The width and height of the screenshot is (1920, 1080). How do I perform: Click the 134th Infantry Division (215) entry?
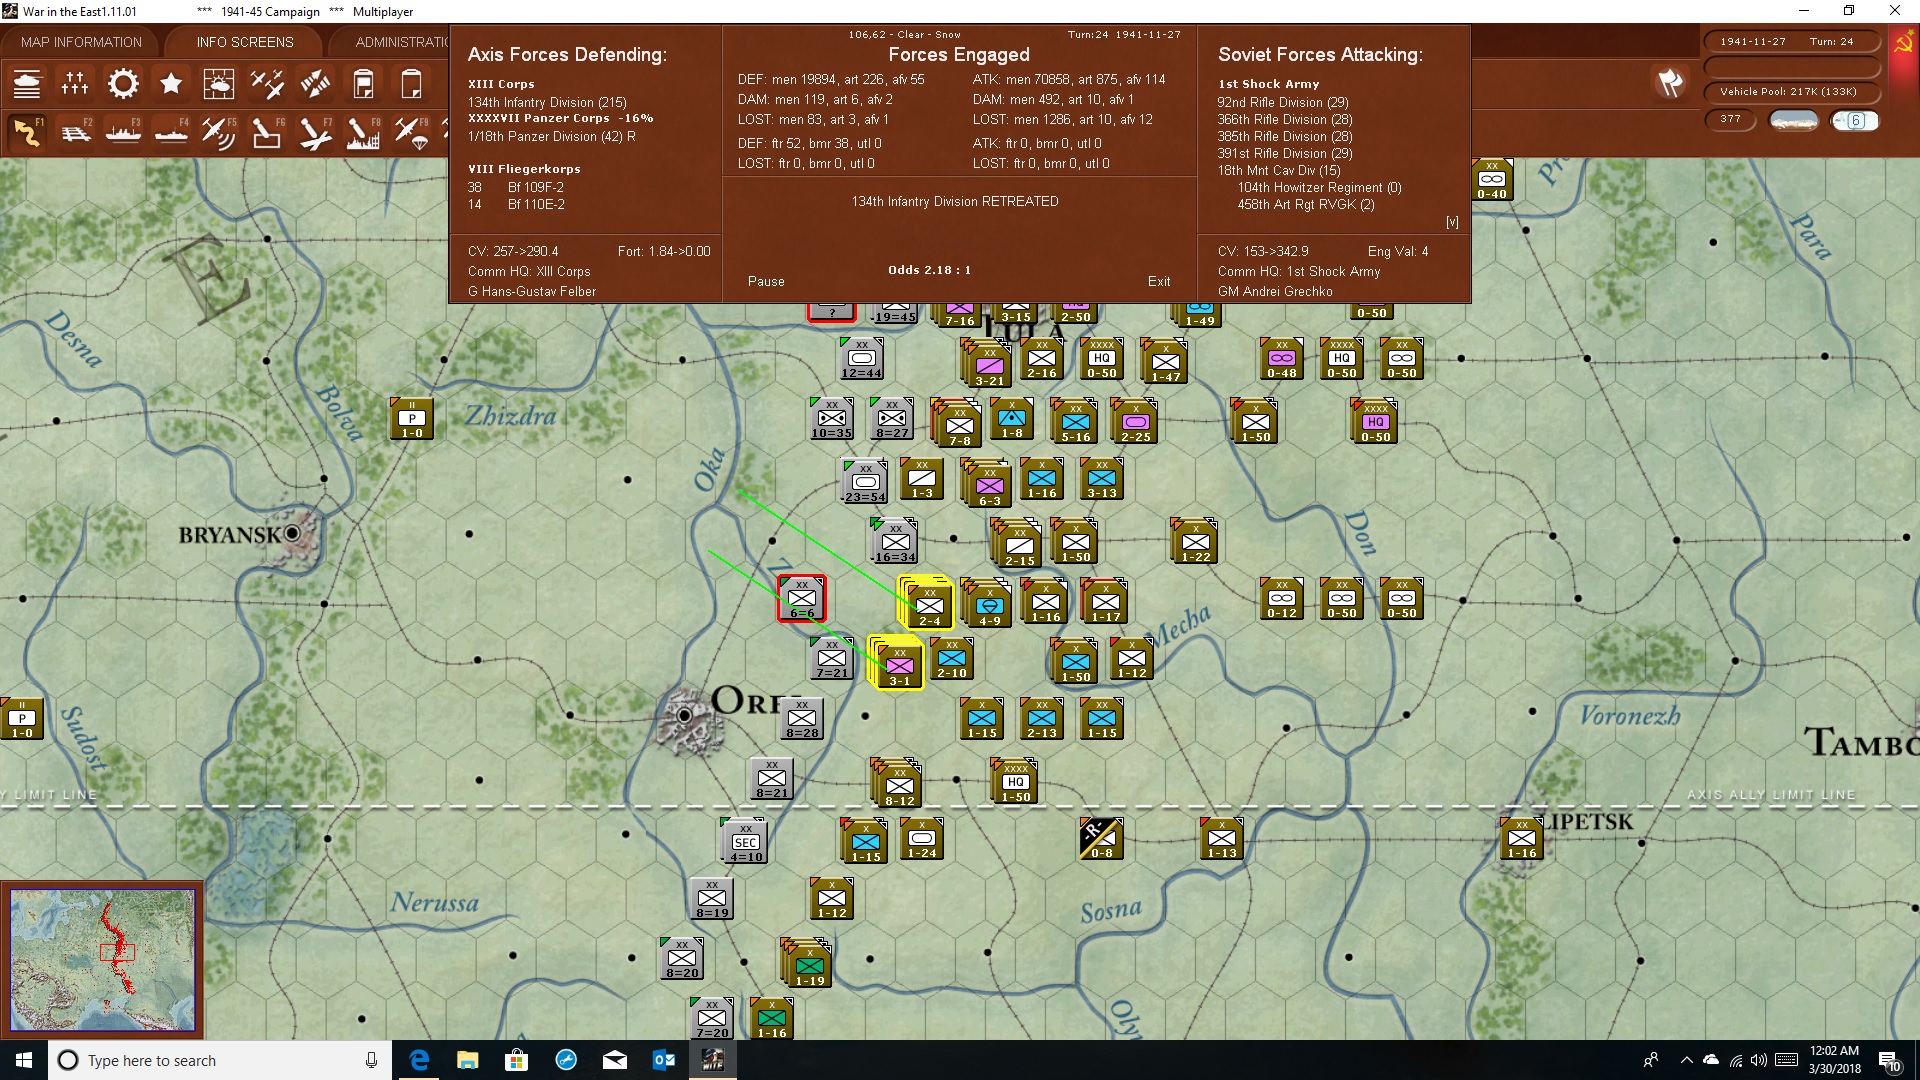[547, 102]
